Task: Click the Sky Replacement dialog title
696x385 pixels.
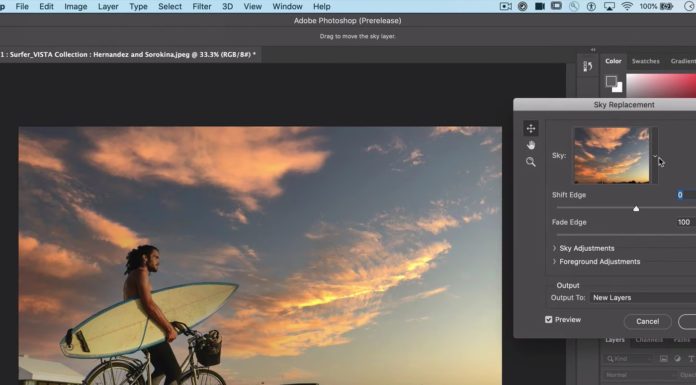Action: pos(624,105)
